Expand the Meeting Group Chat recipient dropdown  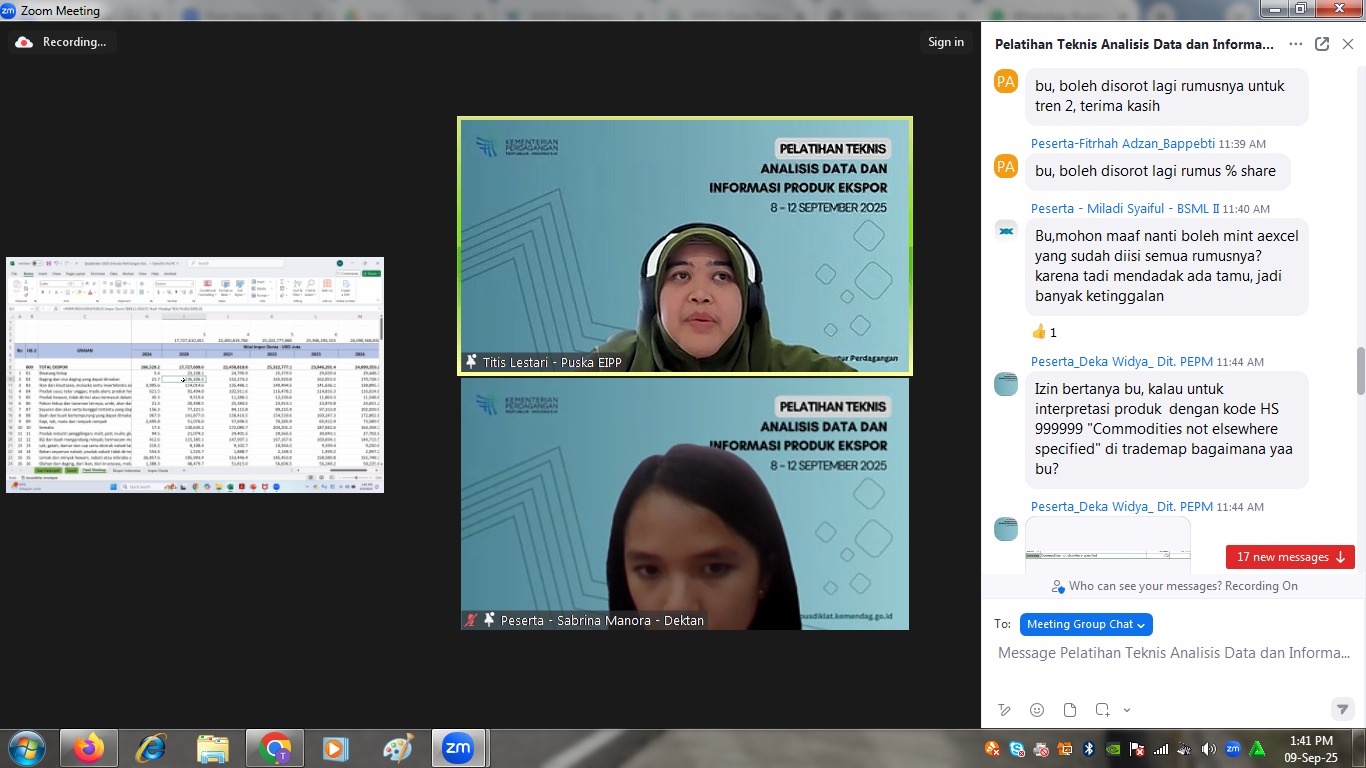tap(1086, 624)
